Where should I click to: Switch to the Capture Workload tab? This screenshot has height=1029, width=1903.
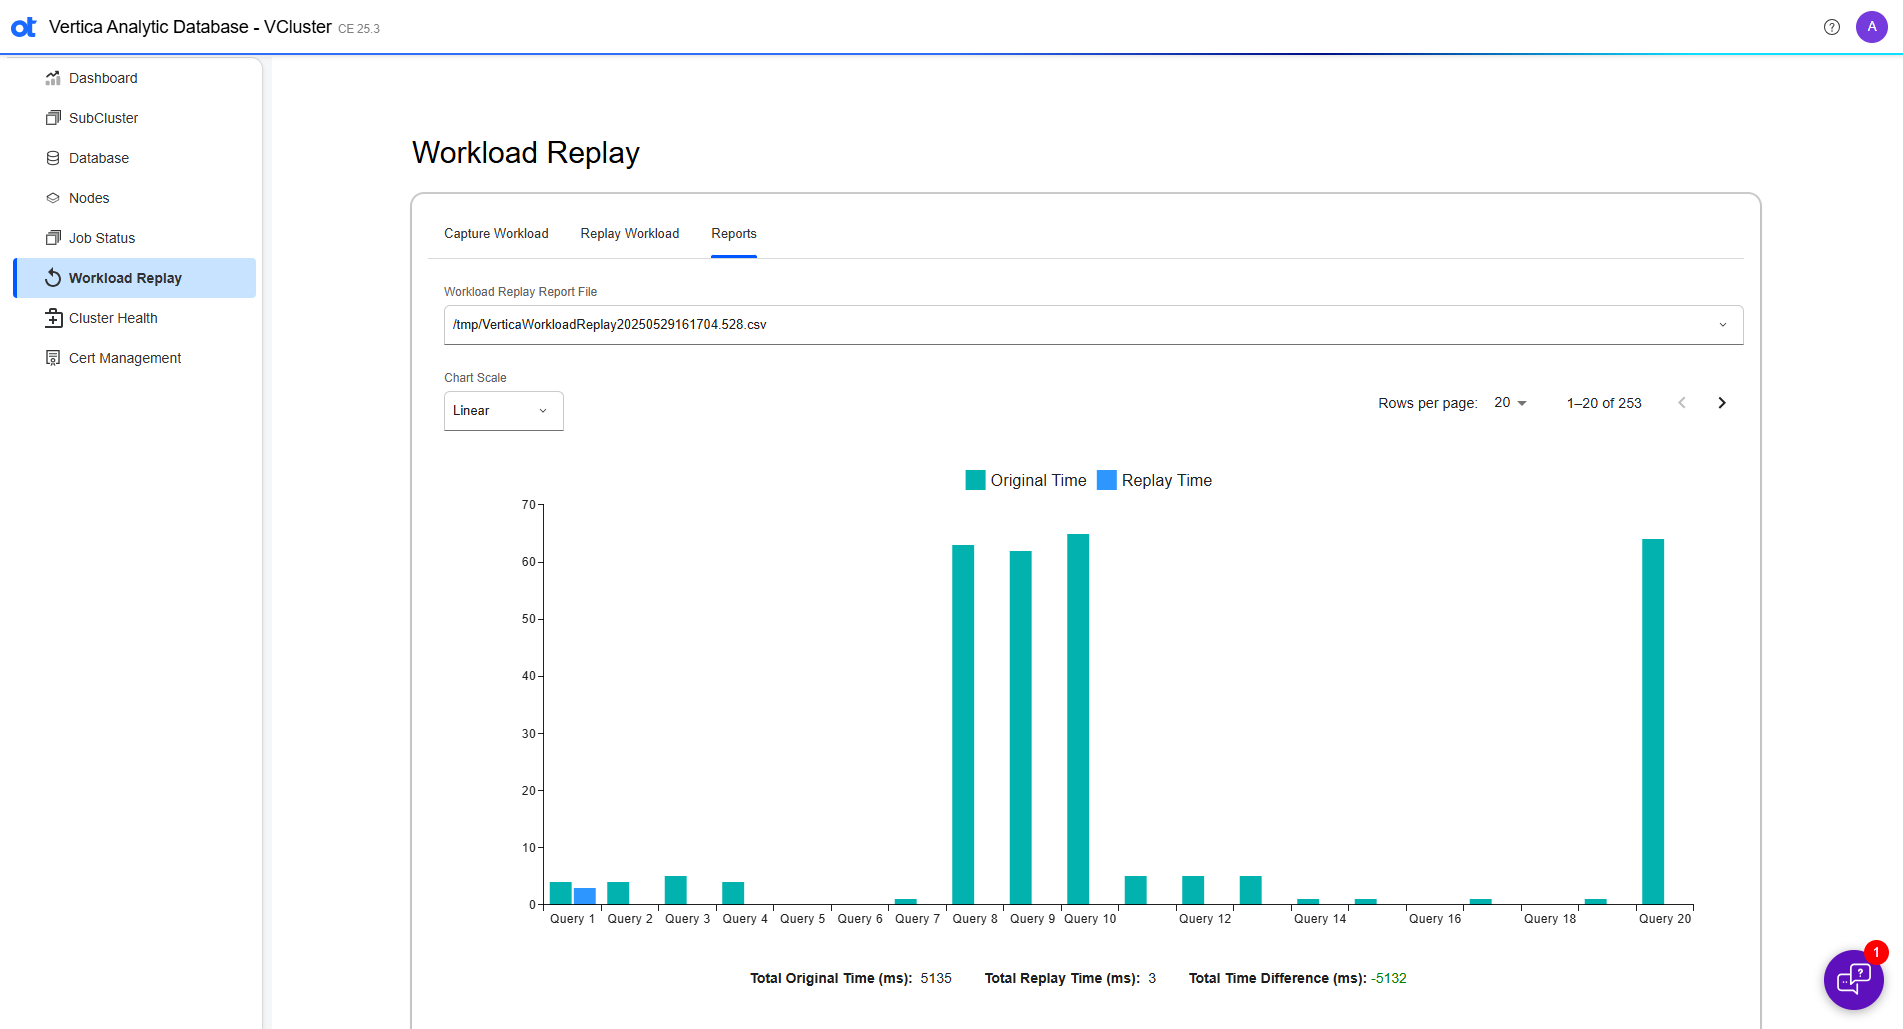(496, 233)
